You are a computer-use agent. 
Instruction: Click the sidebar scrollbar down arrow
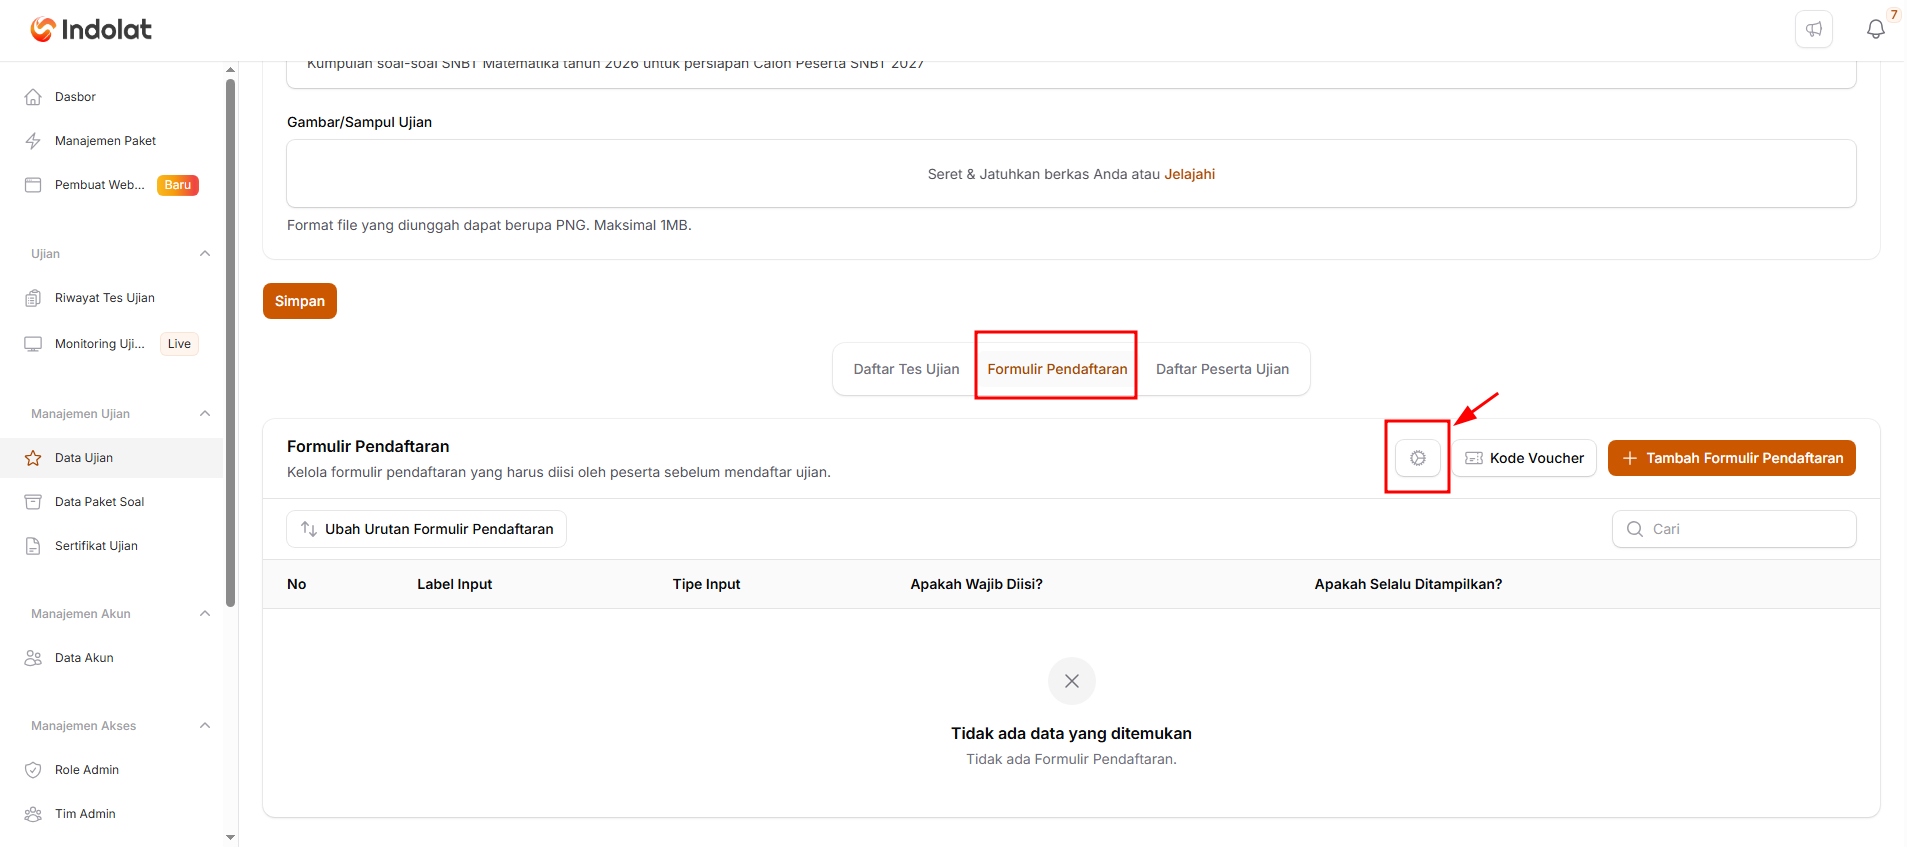231,838
